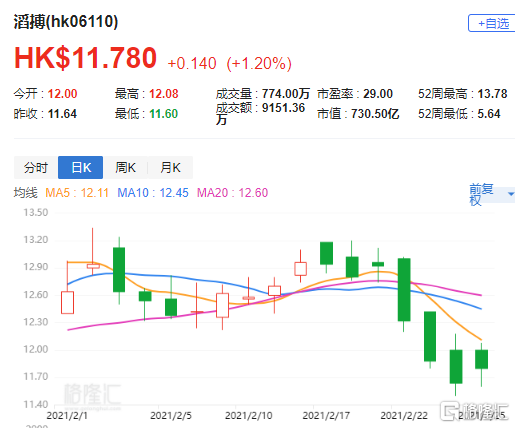Screen dimensions: 515x428
Task: Click the 均线 label
Action: 26,193
